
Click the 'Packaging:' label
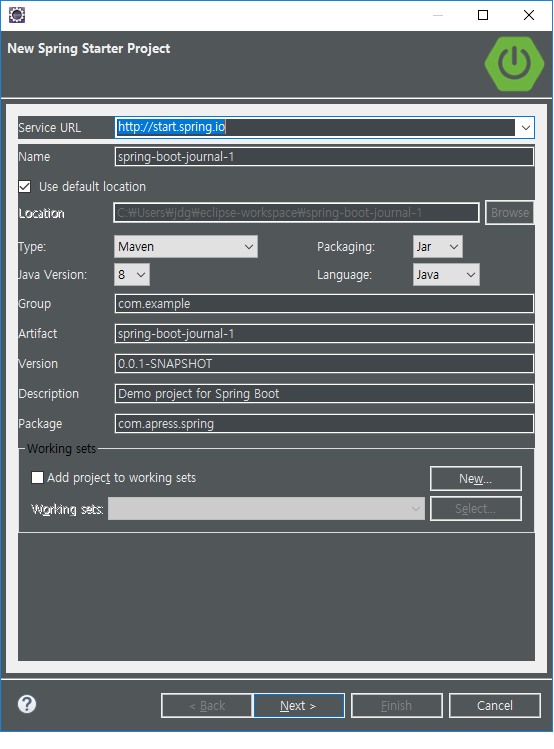(x=346, y=247)
